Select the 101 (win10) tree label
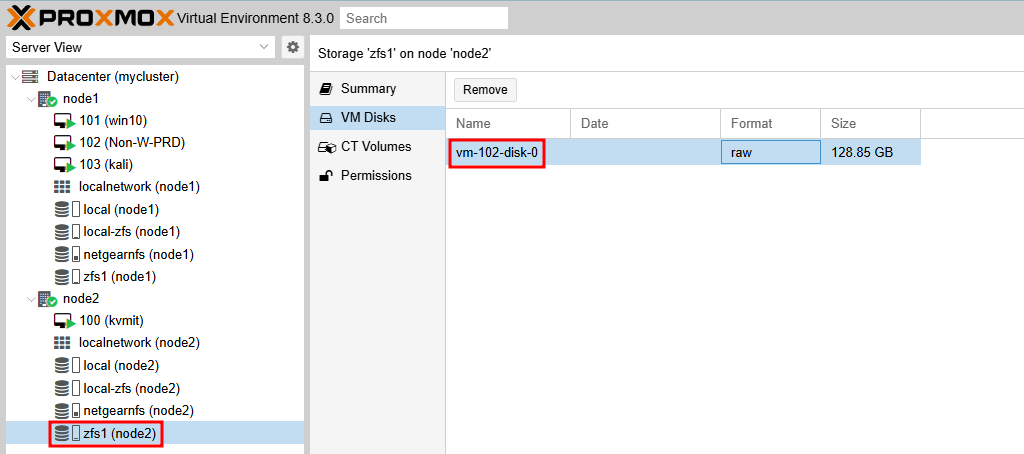This screenshot has width=1024, height=454. [x=114, y=121]
